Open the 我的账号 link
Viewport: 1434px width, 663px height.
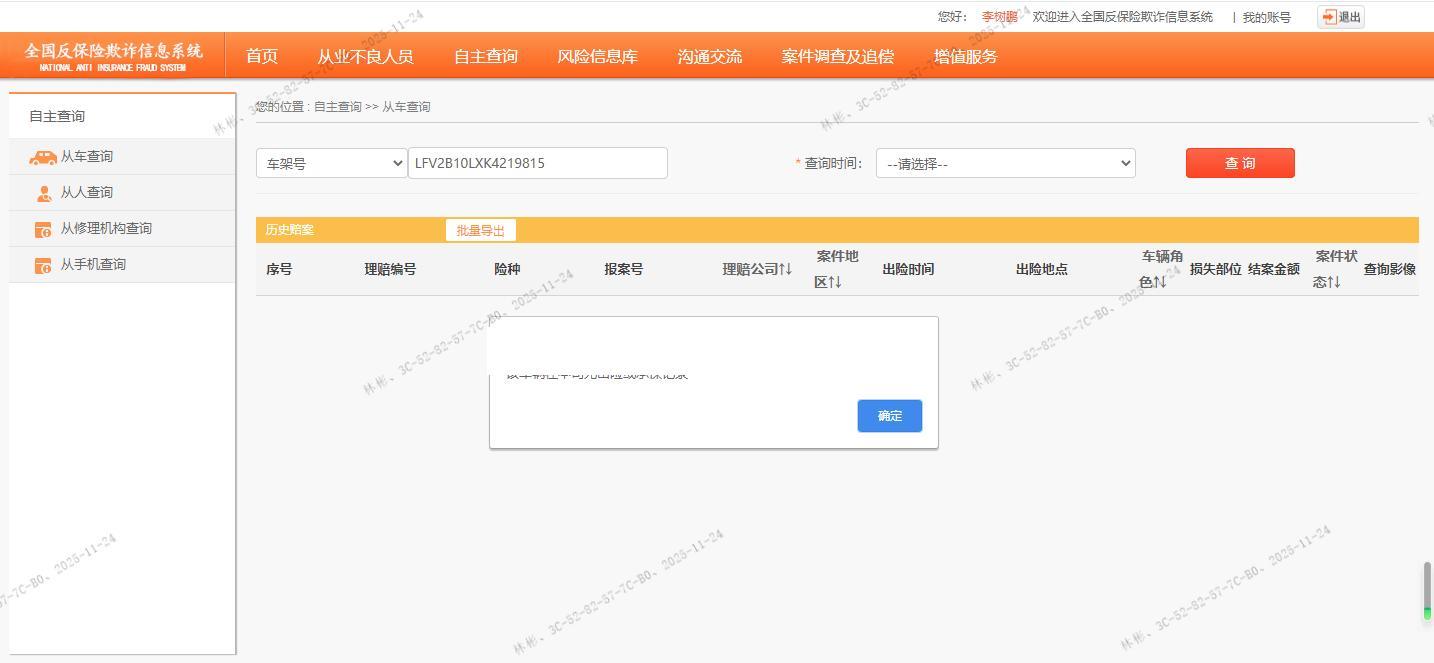pos(1266,17)
